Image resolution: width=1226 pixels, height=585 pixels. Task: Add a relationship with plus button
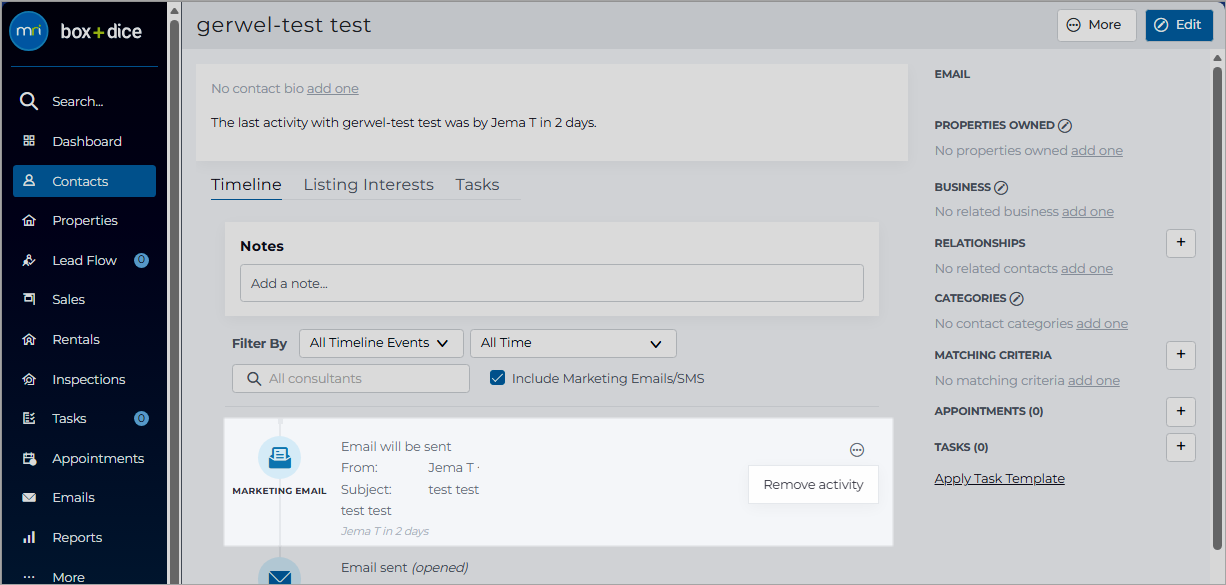(x=1181, y=243)
